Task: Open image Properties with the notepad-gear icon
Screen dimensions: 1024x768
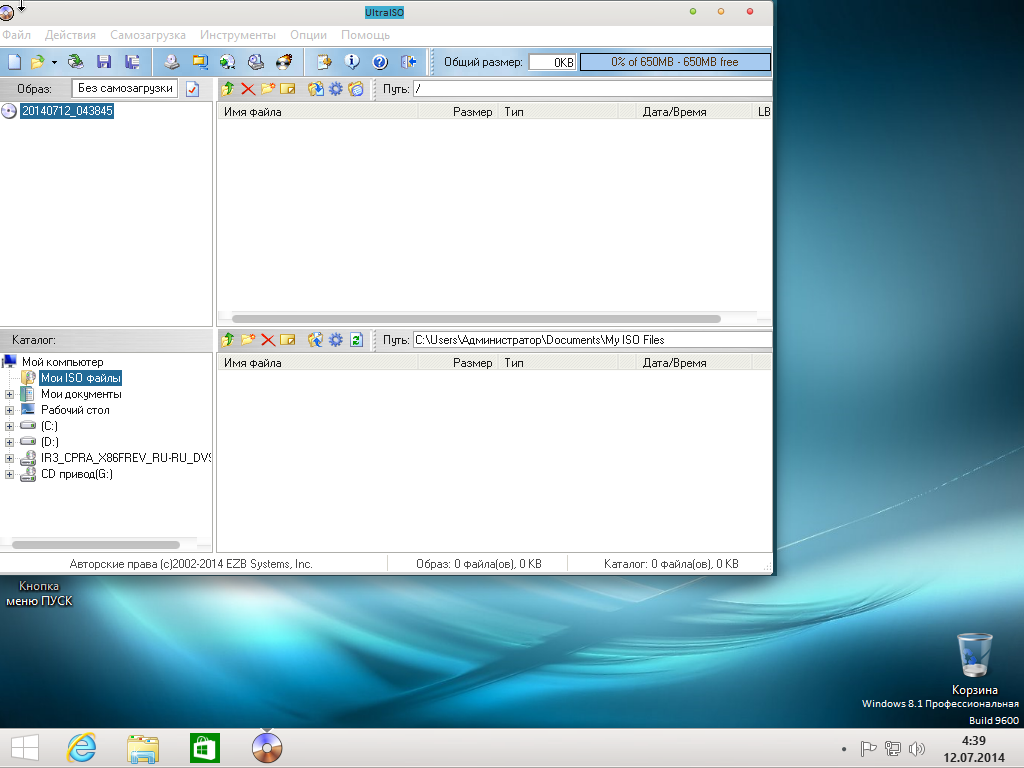Action: [x=324, y=62]
